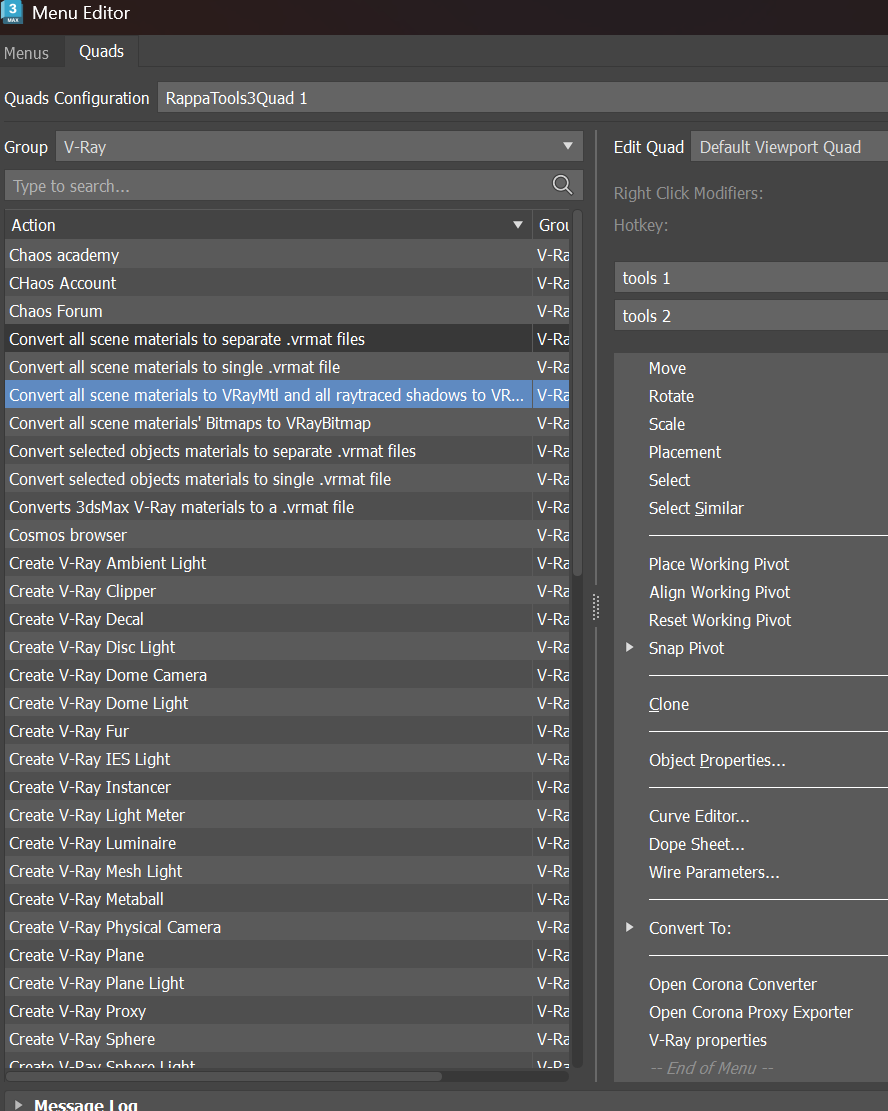Select the CHaos Account action row
This screenshot has width=888, height=1111.
pyautogui.click(x=287, y=283)
